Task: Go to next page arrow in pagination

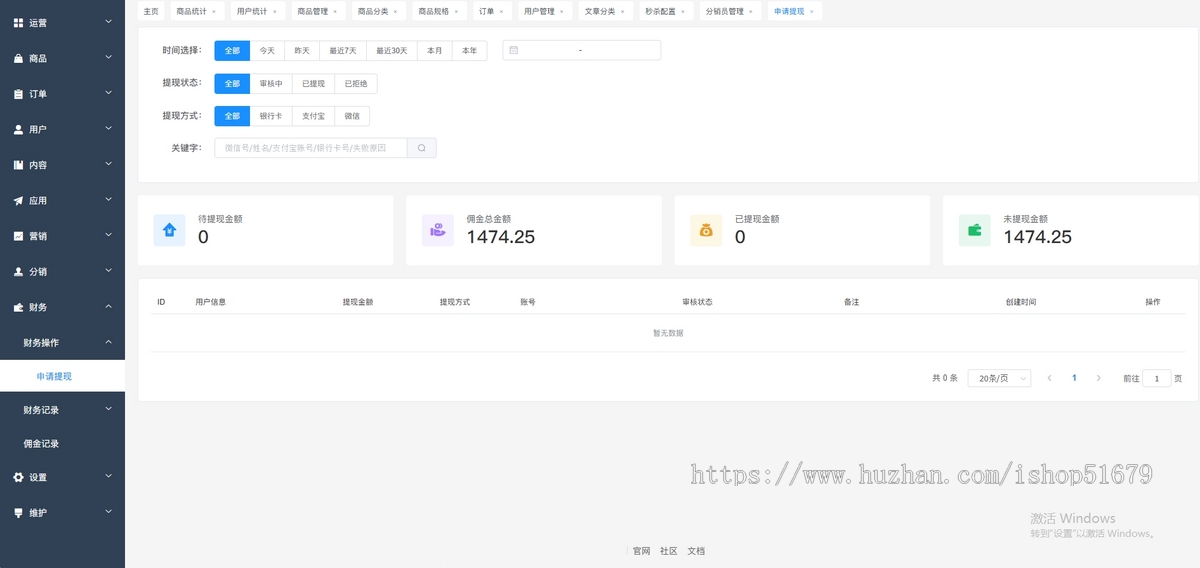Action: 1098,378
